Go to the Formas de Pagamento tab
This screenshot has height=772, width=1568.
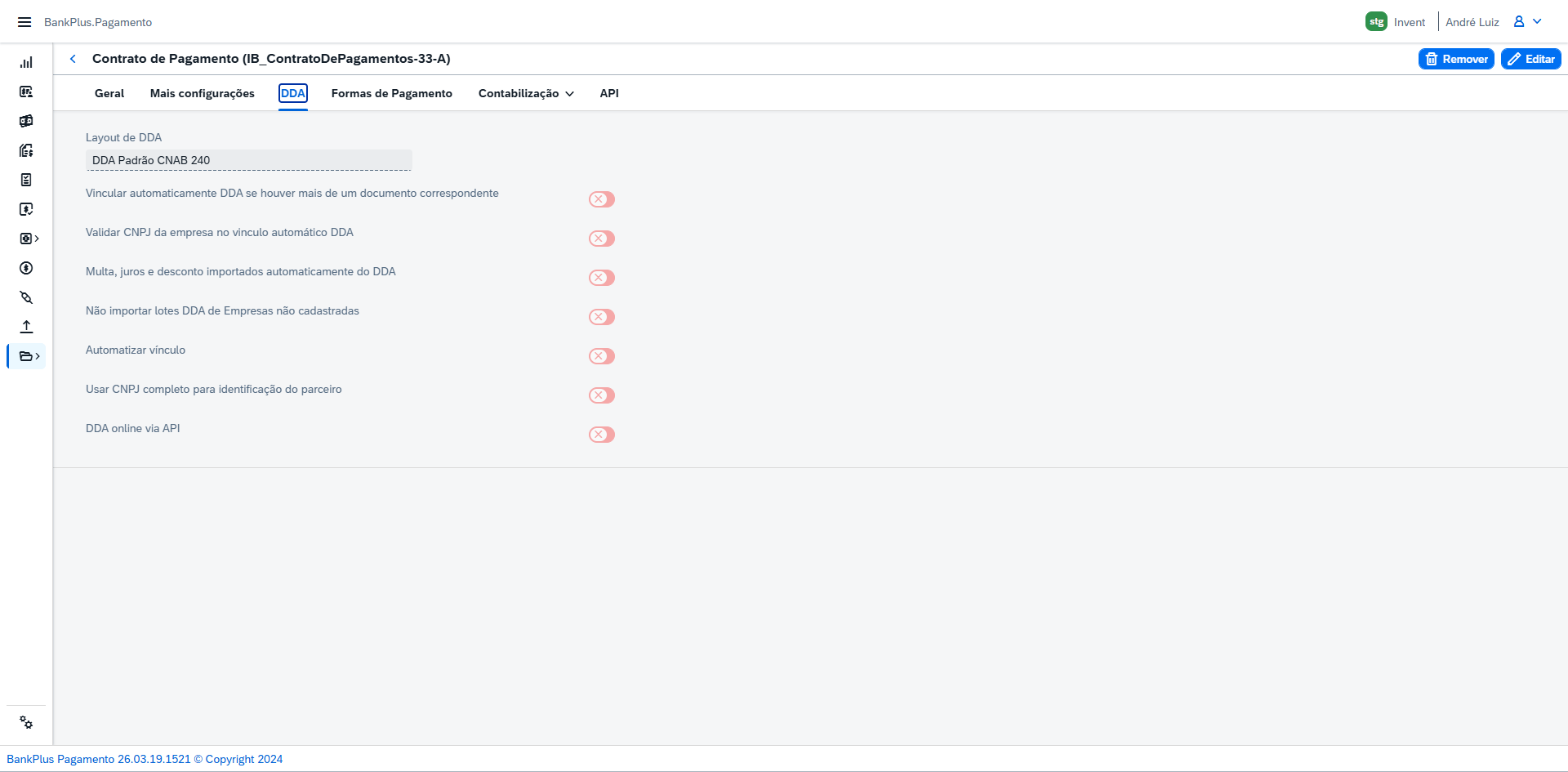click(392, 93)
